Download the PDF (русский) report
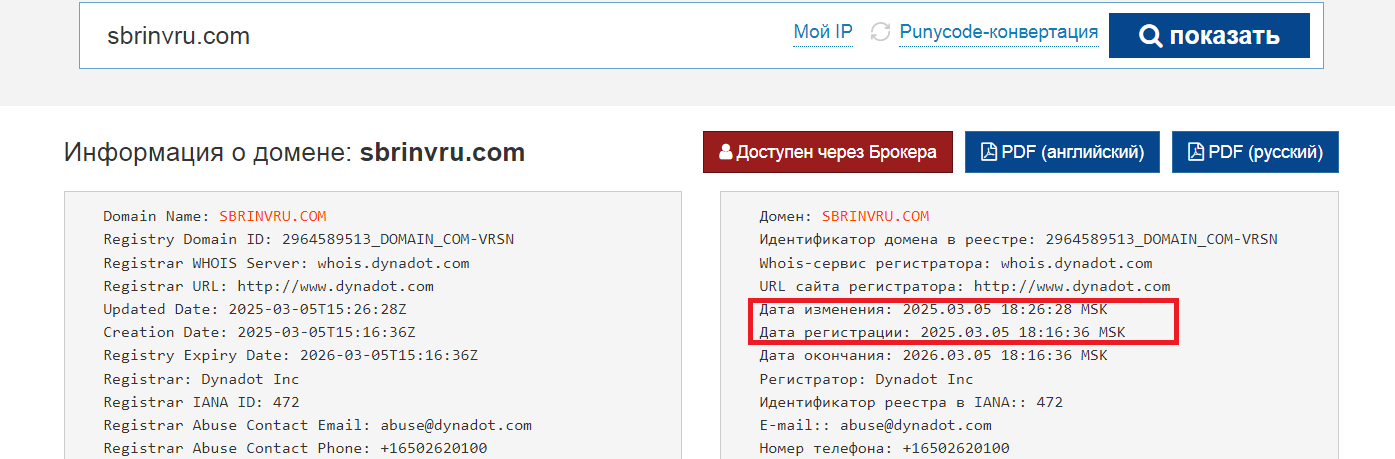 (1255, 152)
